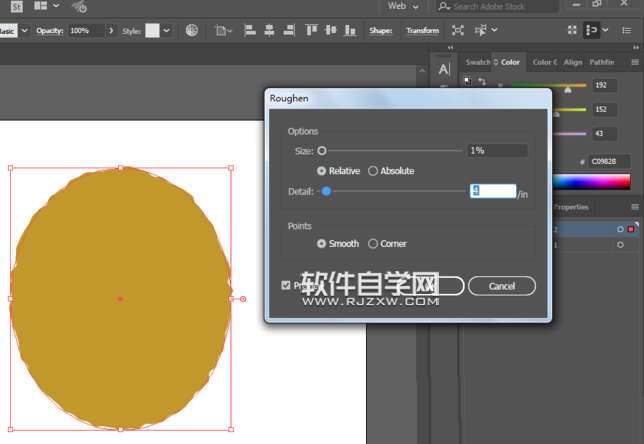The image size is (644, 444).
Task: Switch to the Align panel tab
Action: coord(573,62)
